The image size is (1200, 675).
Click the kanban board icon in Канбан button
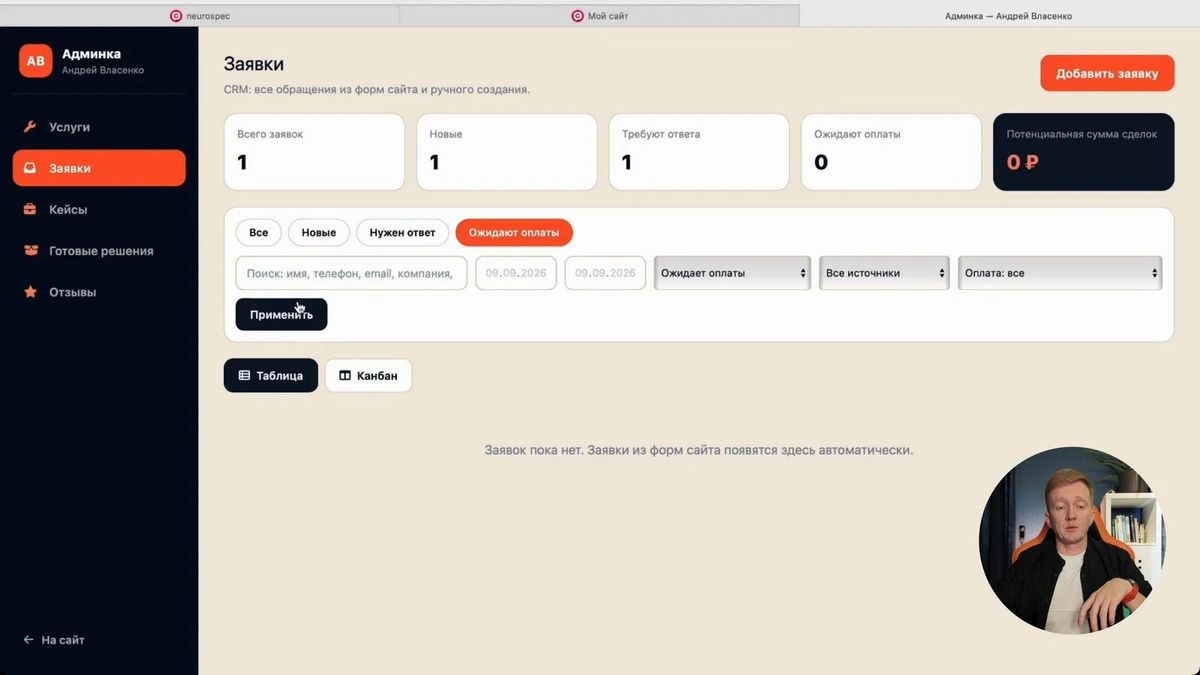click(345, 376)
